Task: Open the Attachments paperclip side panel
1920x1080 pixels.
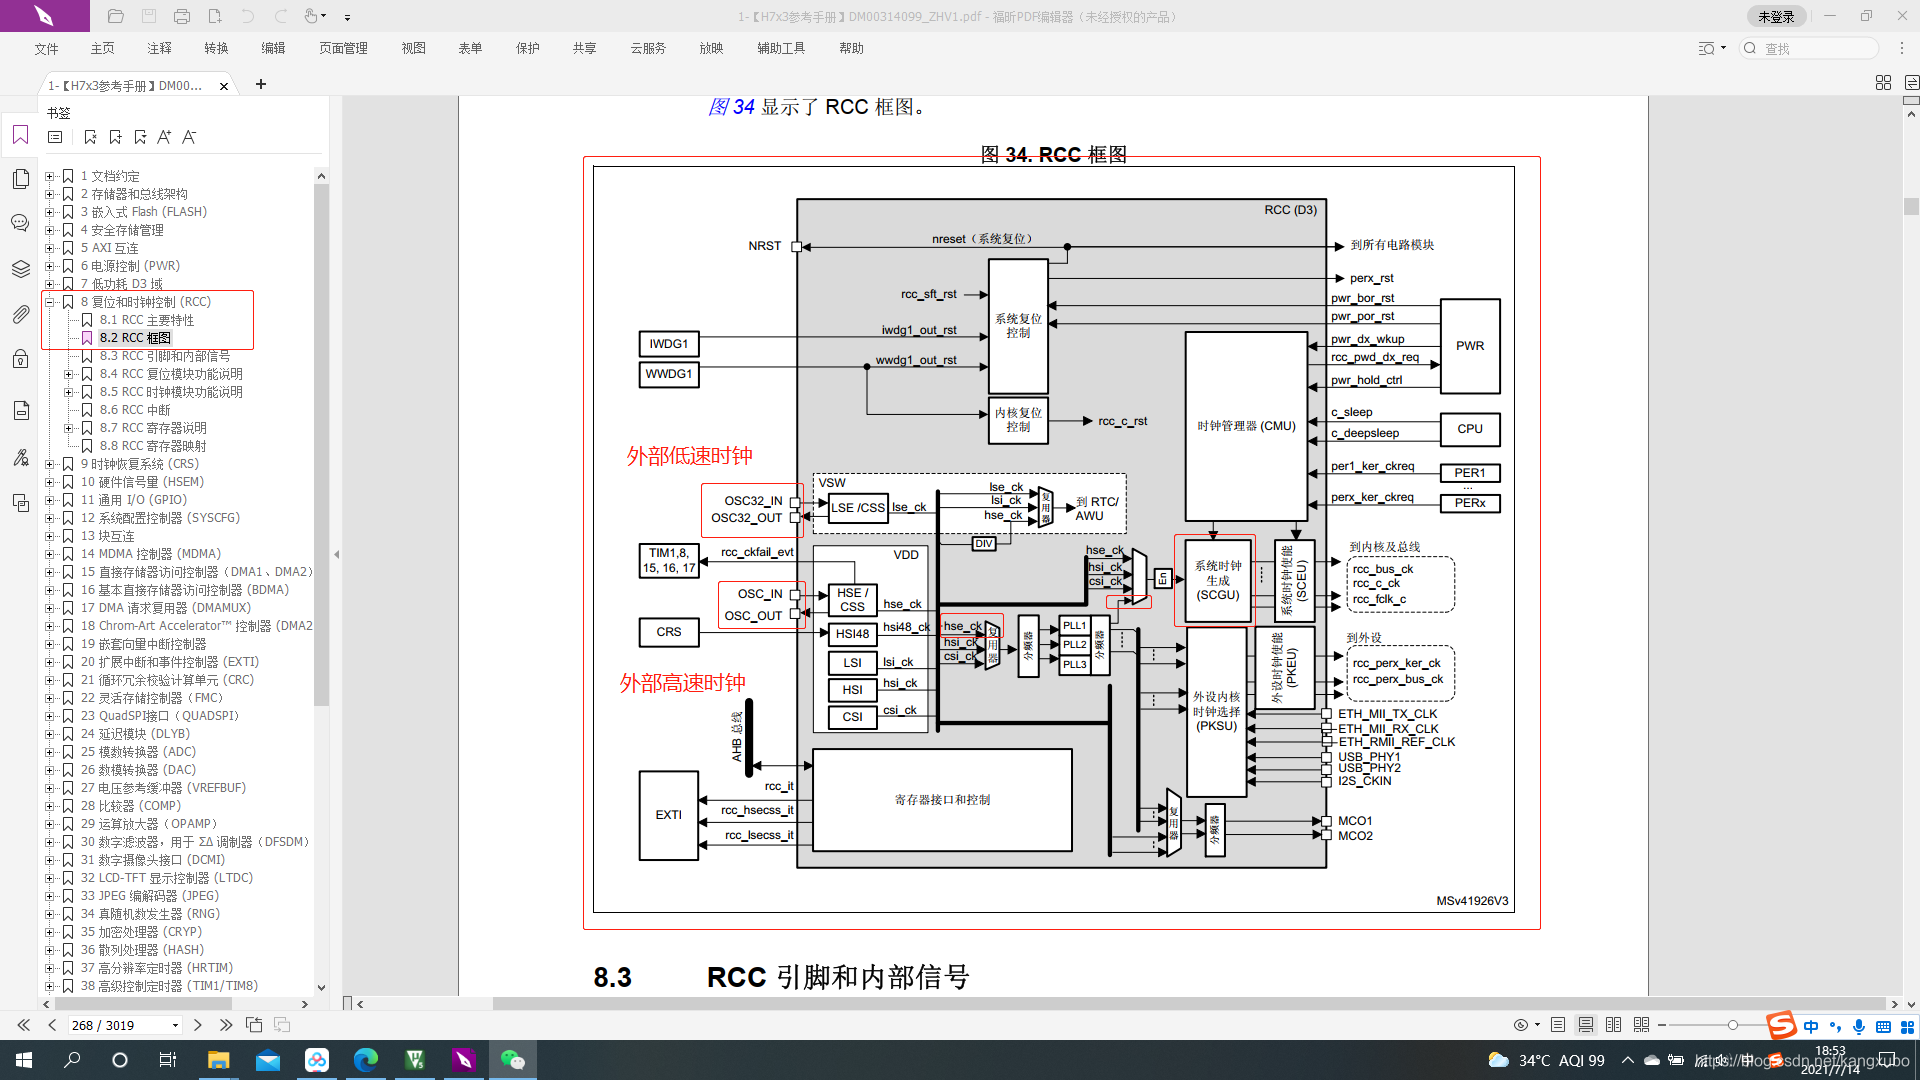Action: coord(20,315)
